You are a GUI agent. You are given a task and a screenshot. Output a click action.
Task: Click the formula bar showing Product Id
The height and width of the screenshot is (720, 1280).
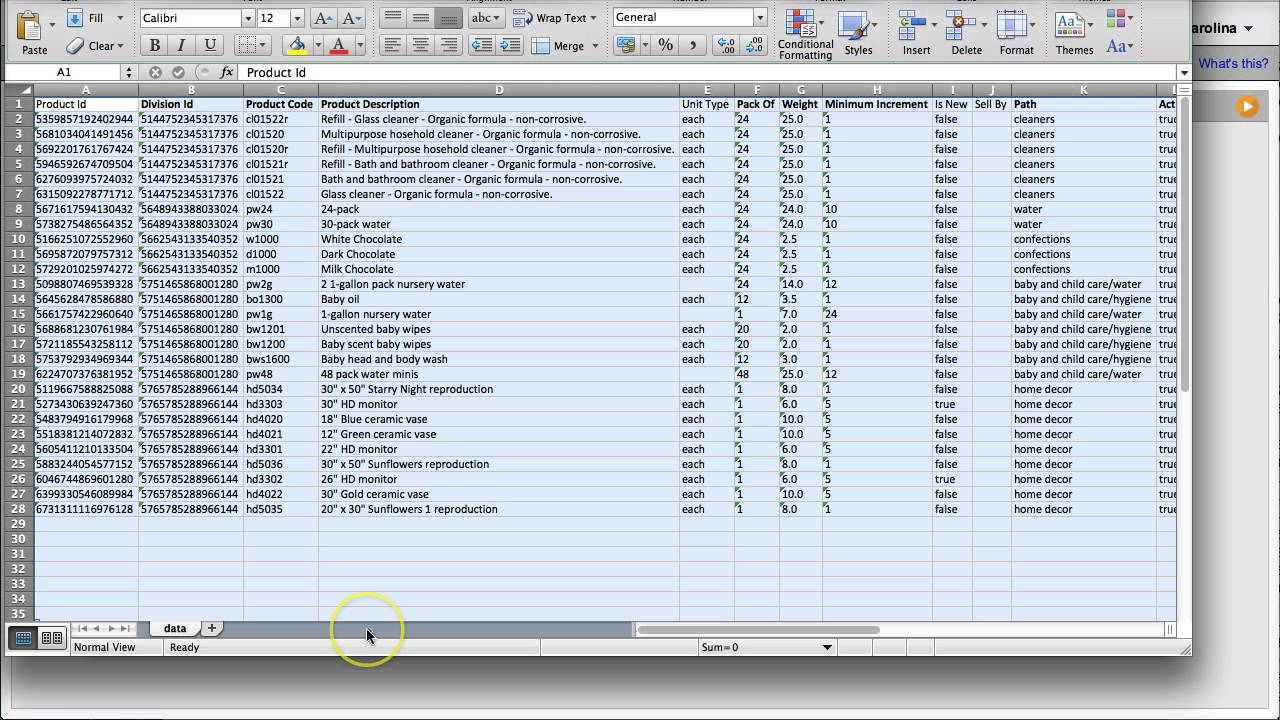coord(708,72)
